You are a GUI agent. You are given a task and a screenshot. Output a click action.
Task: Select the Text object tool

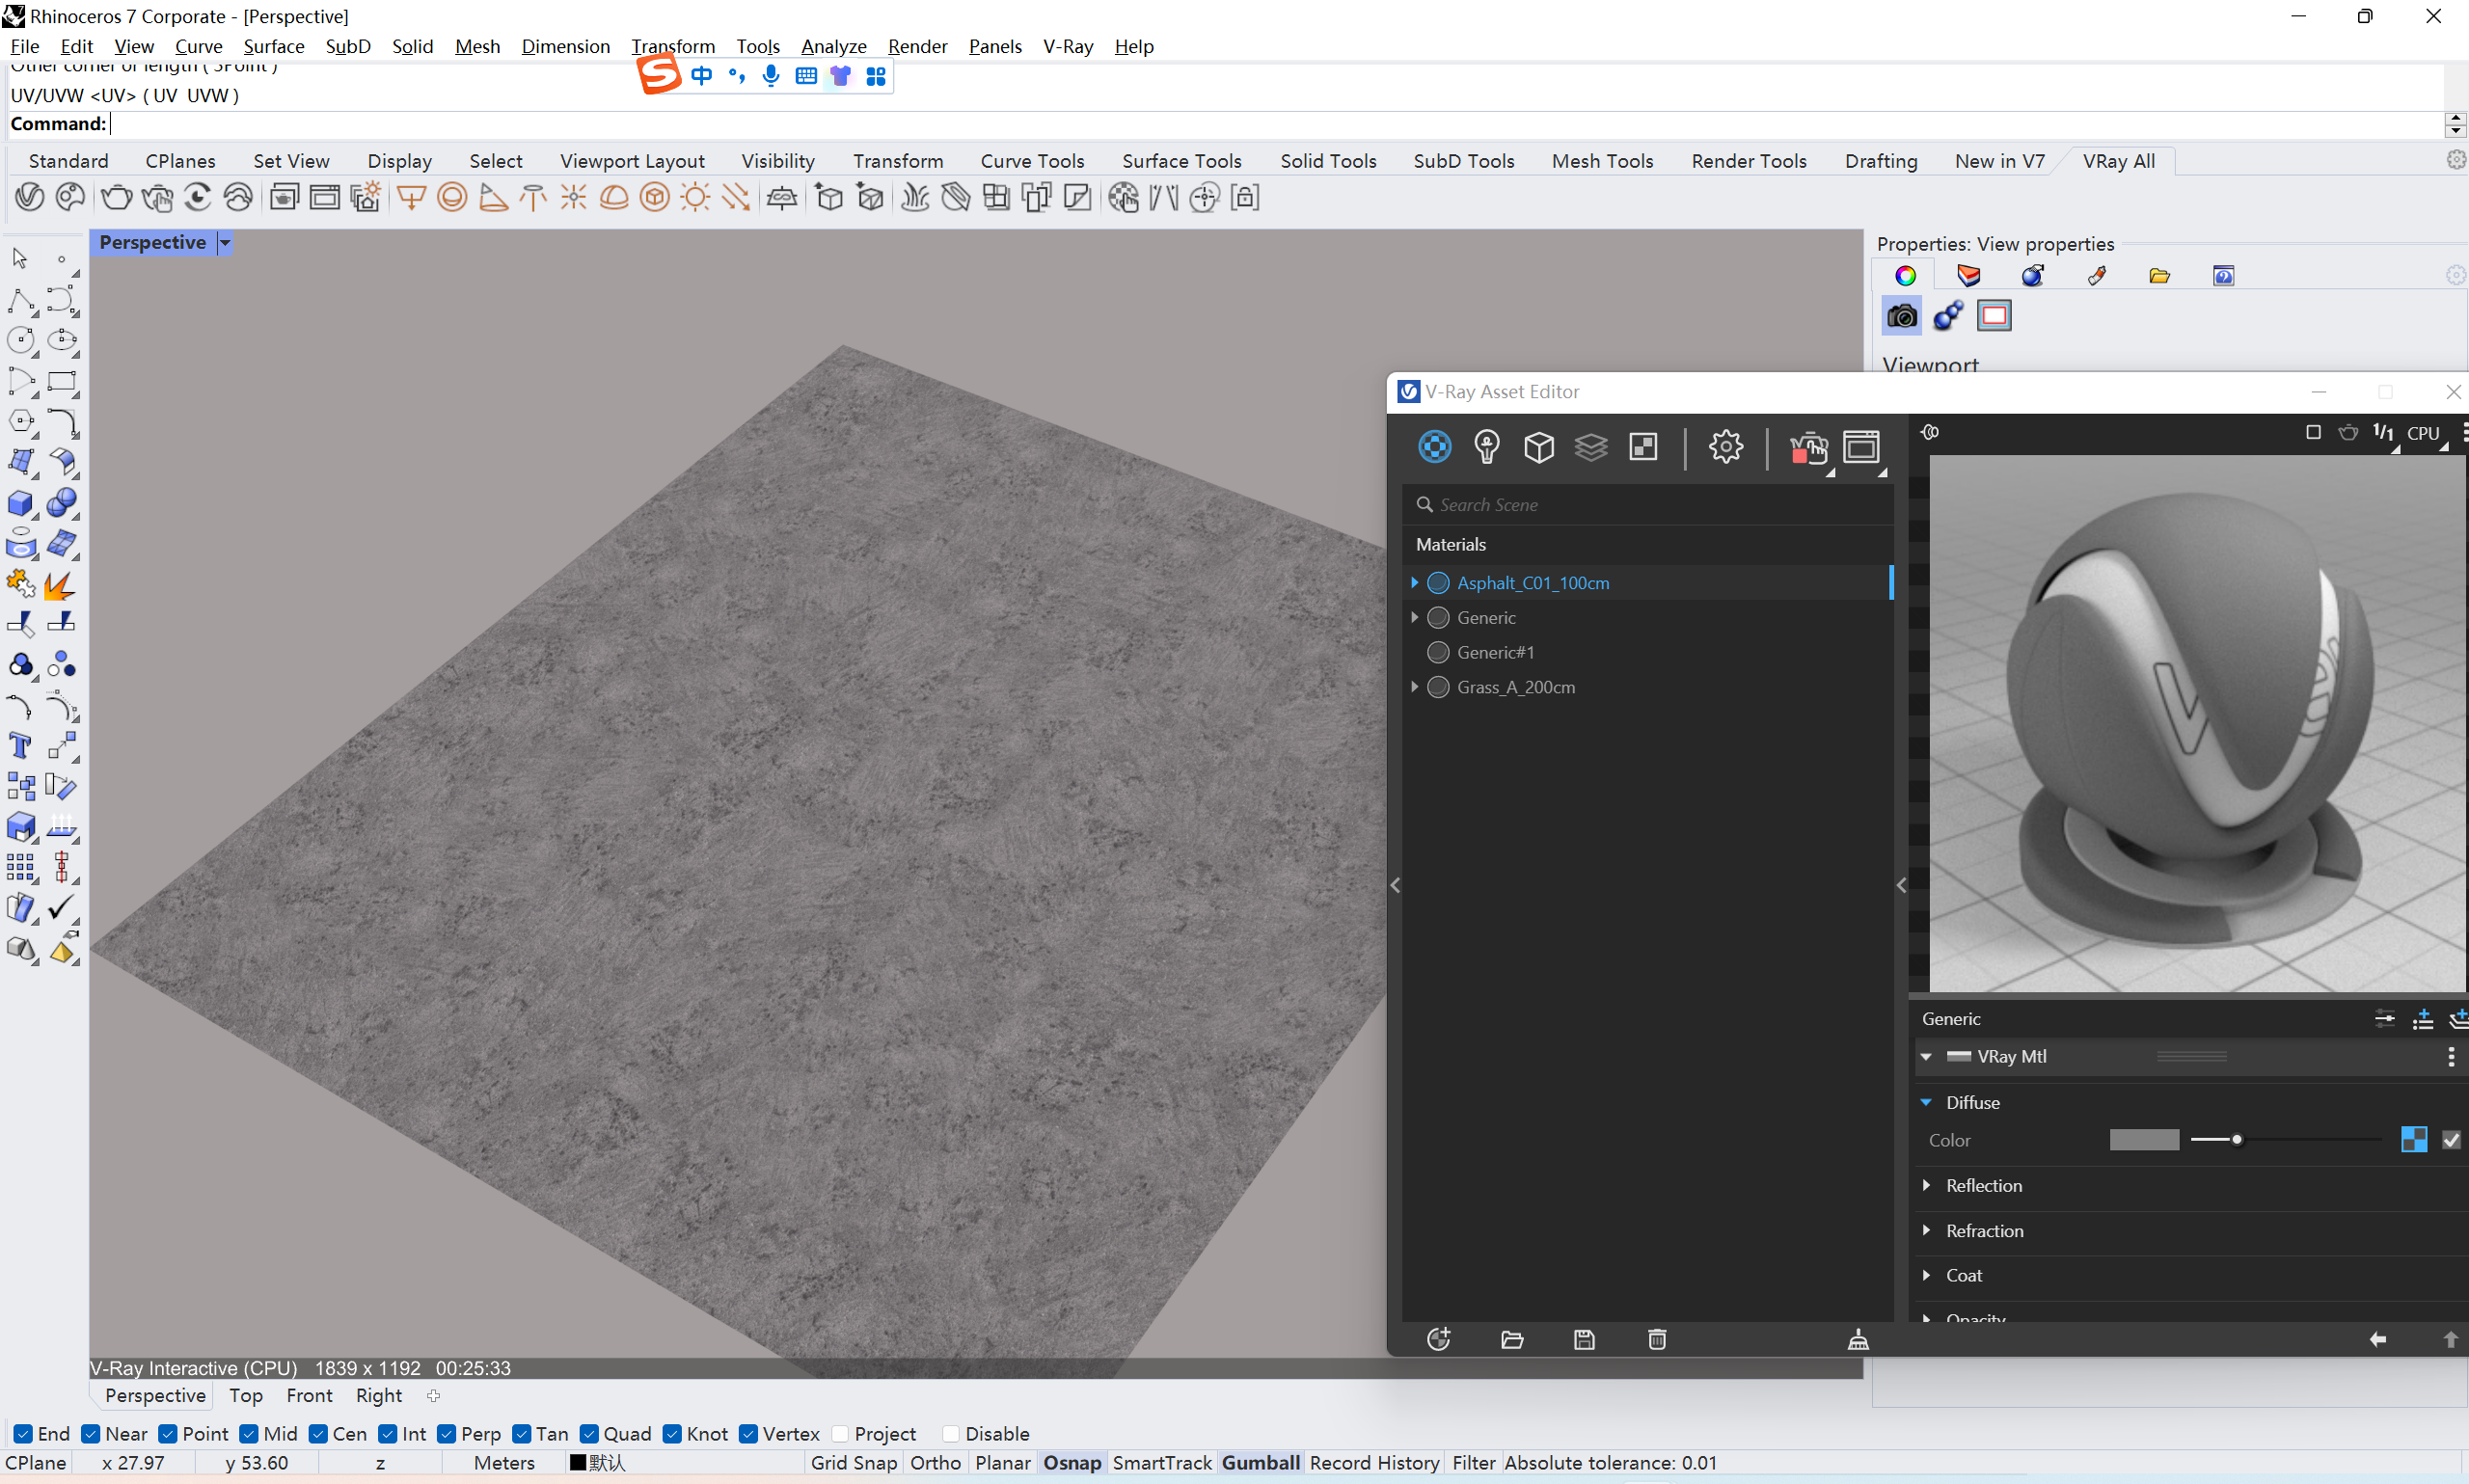pos(20,746)
